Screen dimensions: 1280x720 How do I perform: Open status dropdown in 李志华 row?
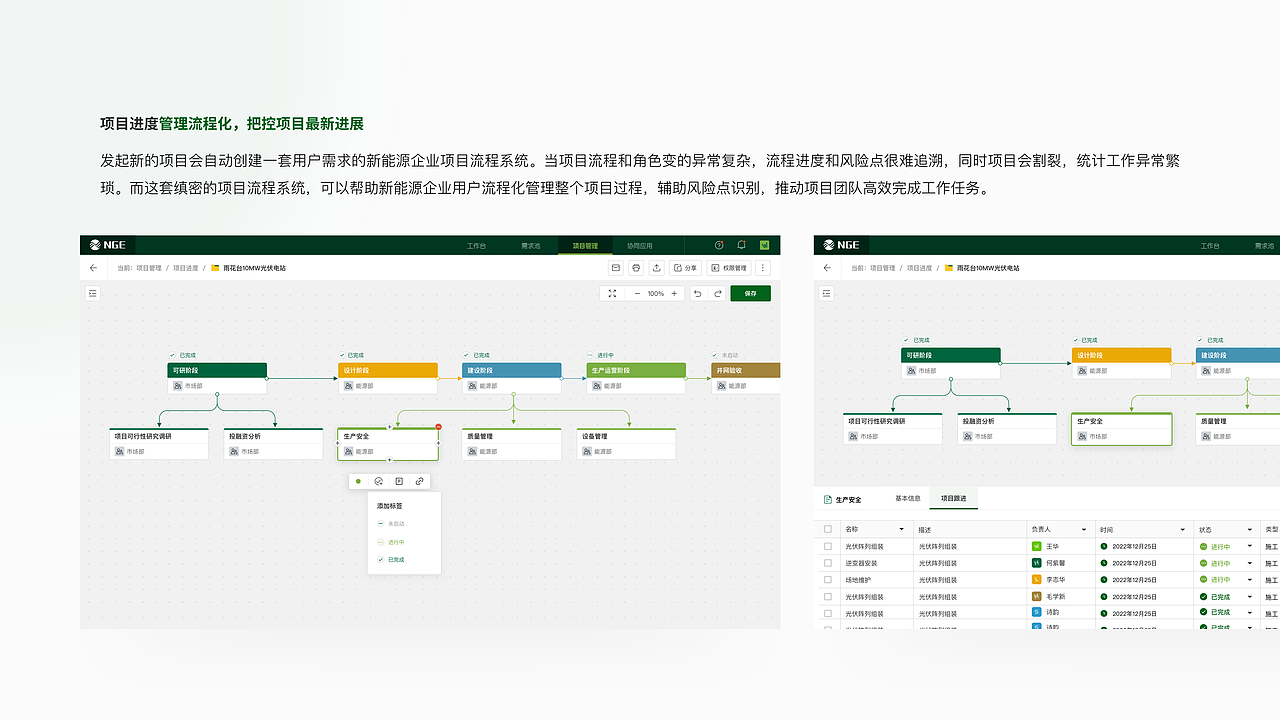1250,579
